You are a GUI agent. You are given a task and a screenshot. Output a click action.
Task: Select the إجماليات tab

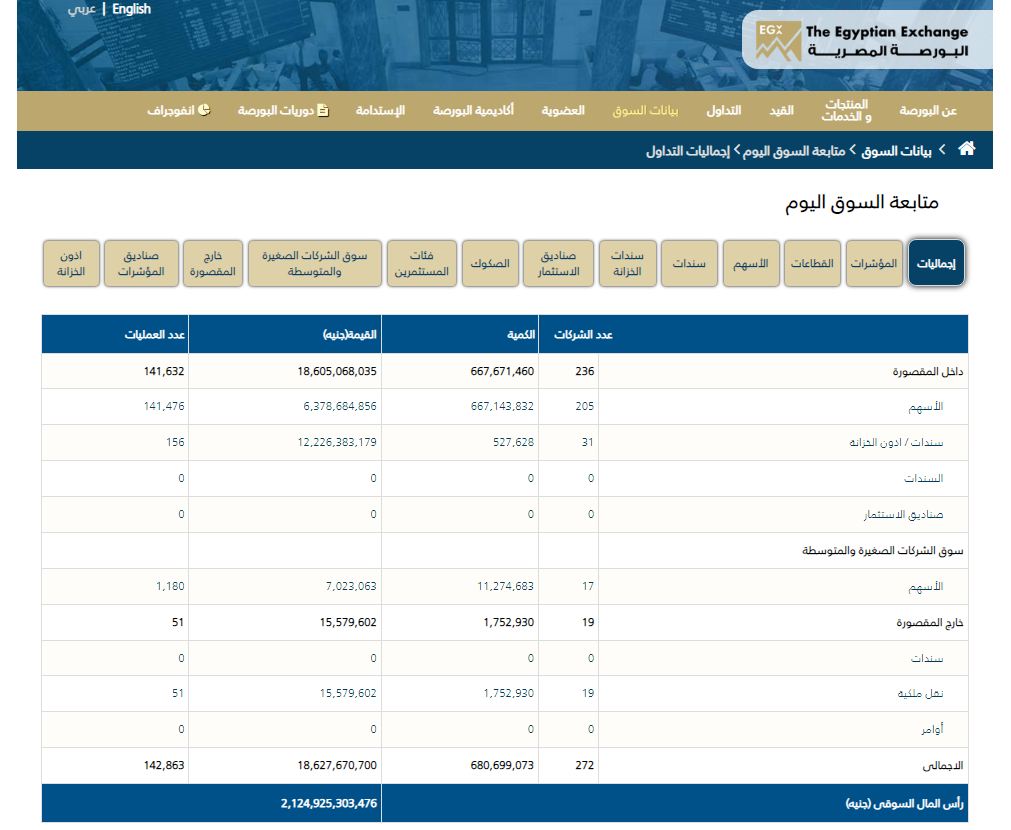coord(936,263)
